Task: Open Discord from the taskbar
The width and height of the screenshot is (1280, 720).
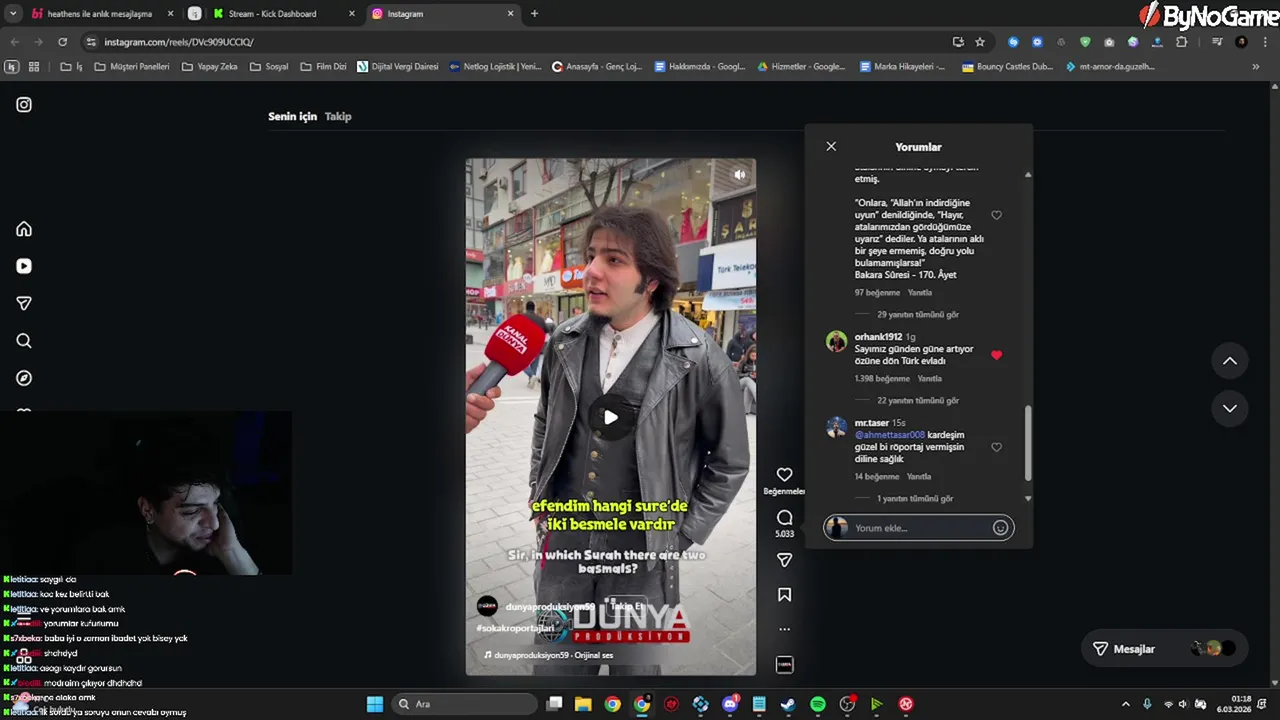Action: click(730, 704)
